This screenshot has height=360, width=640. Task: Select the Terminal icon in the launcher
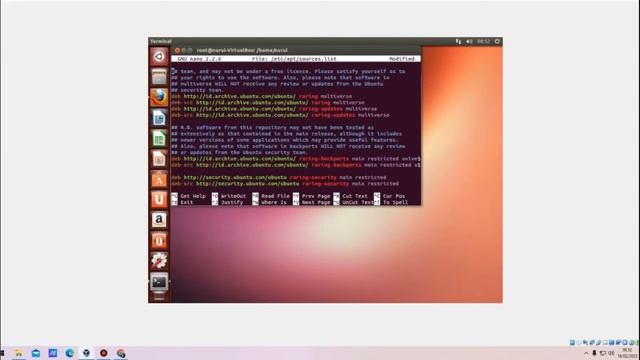click(x=159, y=282)
